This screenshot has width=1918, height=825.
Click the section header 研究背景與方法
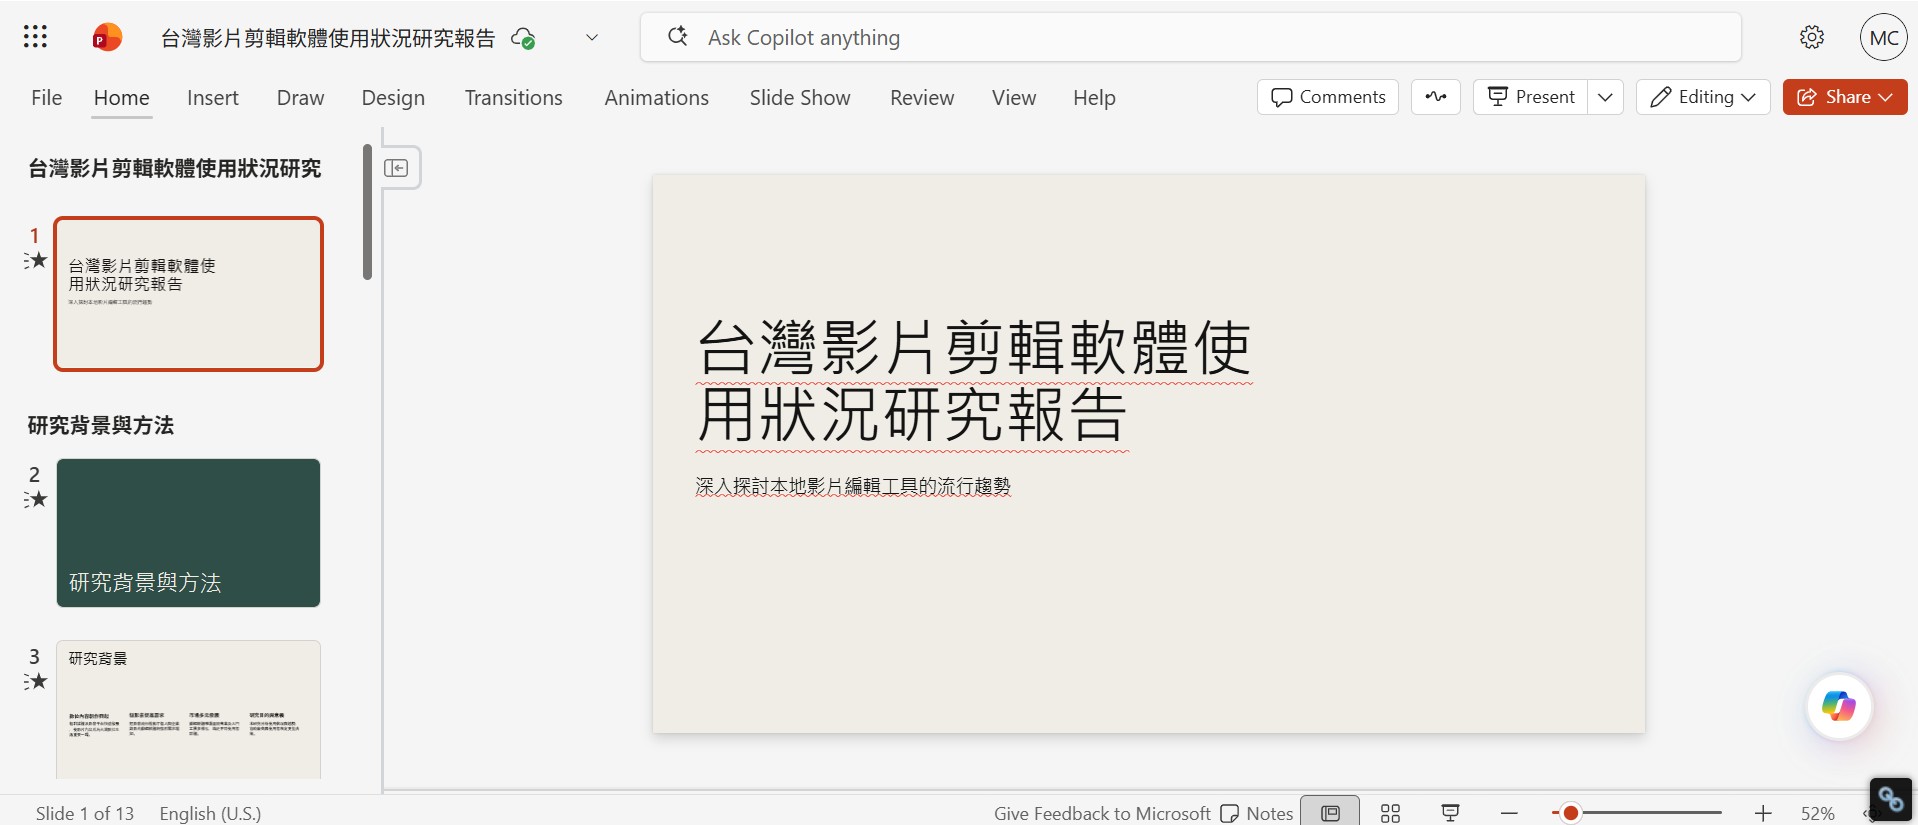[101, 425]
